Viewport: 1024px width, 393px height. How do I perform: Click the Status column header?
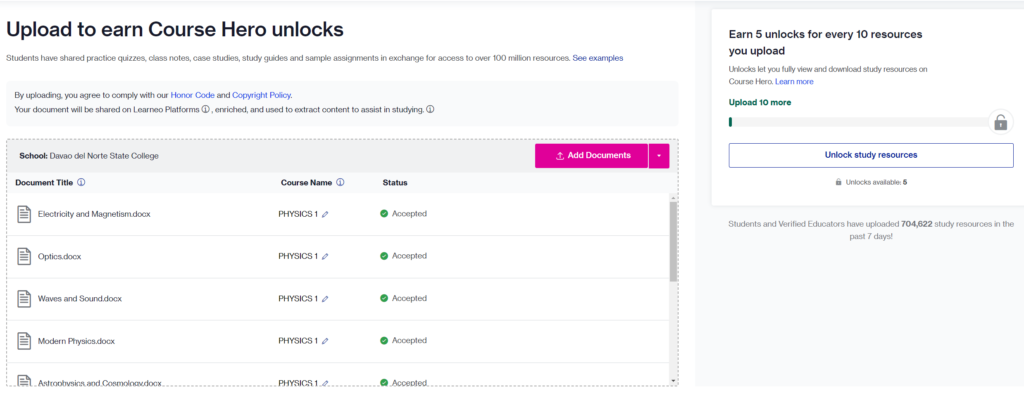click(395, 183)
